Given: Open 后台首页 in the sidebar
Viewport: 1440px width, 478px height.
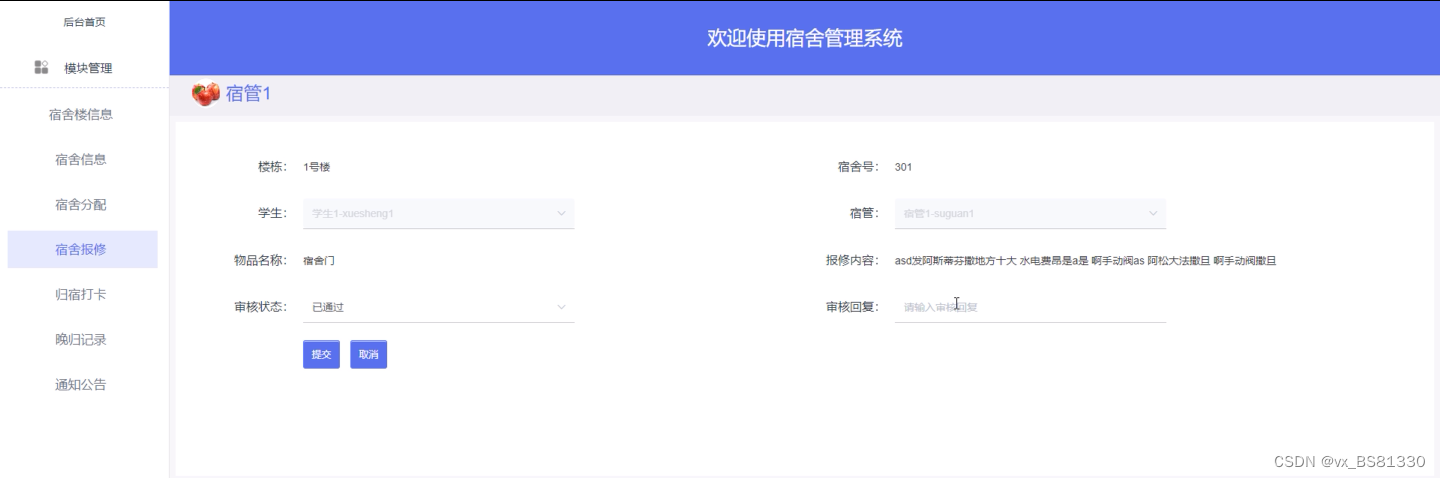Looking at the screenshot, I should pos(84,22).
